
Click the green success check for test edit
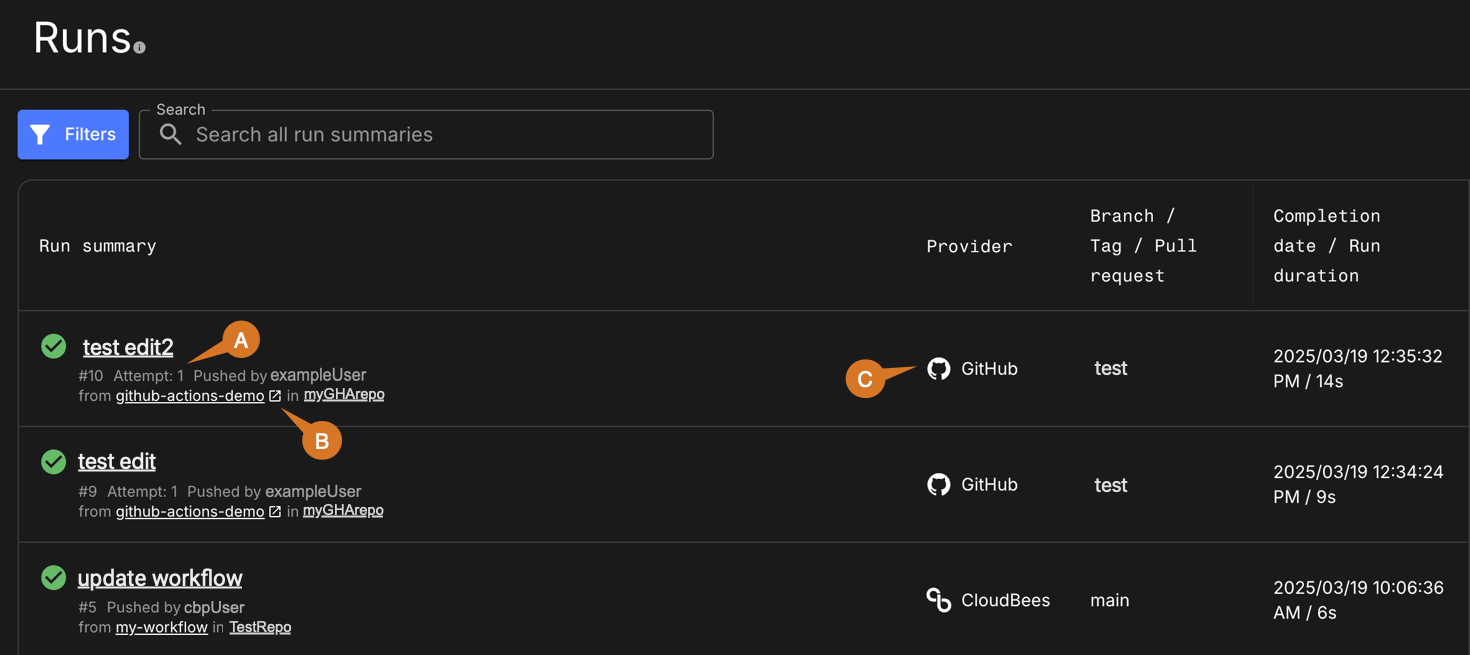pos(54,461)
